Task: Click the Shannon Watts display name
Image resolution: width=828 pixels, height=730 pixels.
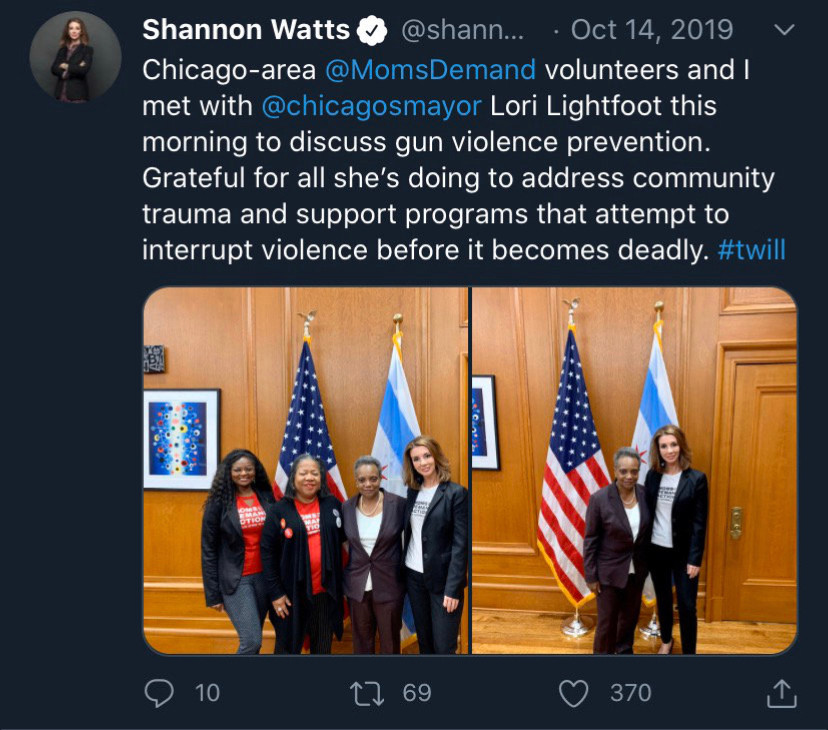Action: (x=246, y=30)
